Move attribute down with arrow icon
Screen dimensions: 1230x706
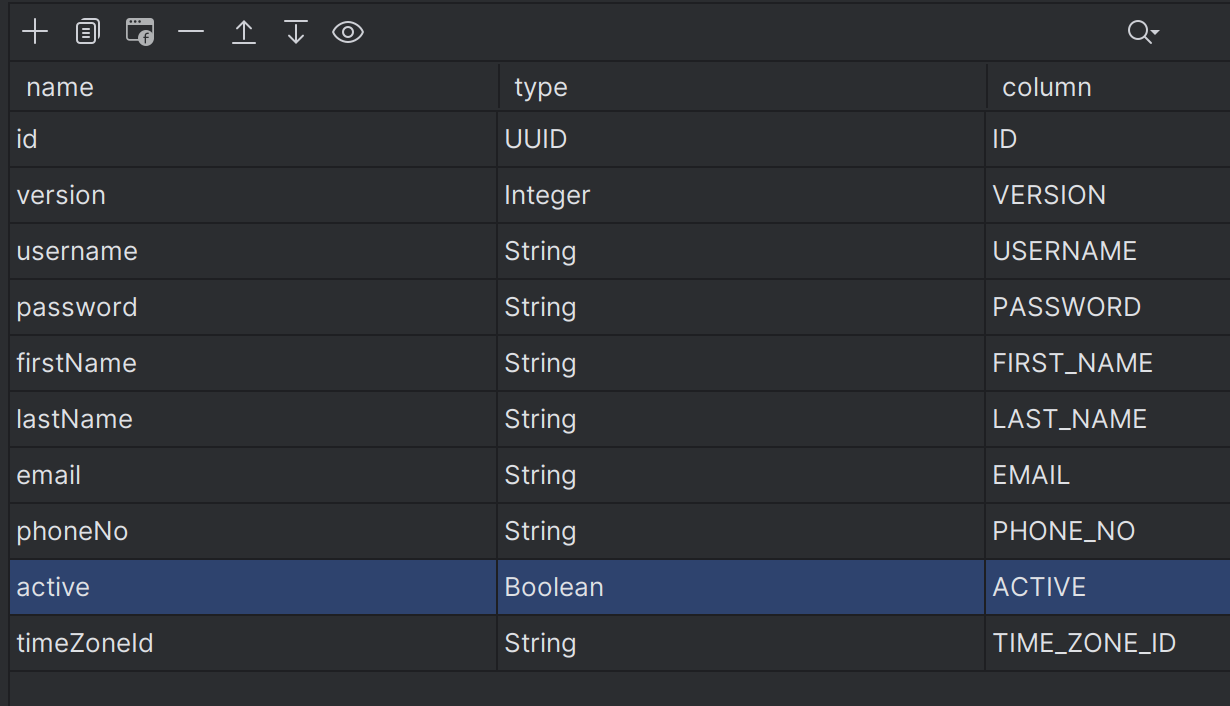tap(296, 32)
